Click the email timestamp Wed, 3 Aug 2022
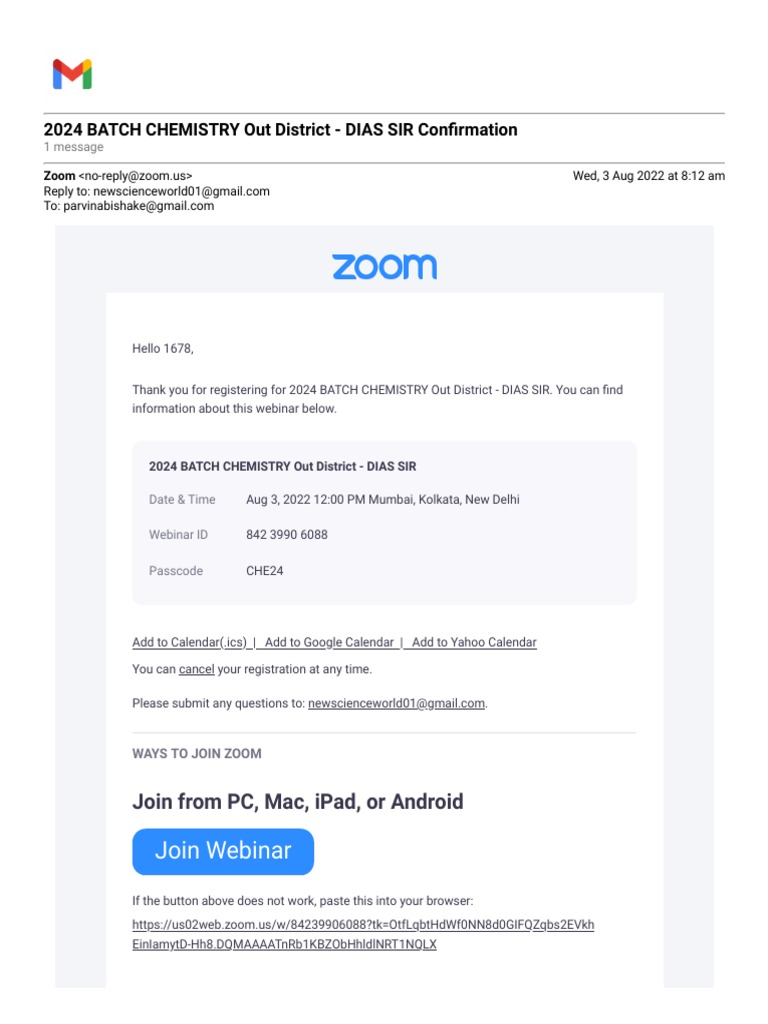This screenshot has width=768, height=1024. click(x=648, y=176)
